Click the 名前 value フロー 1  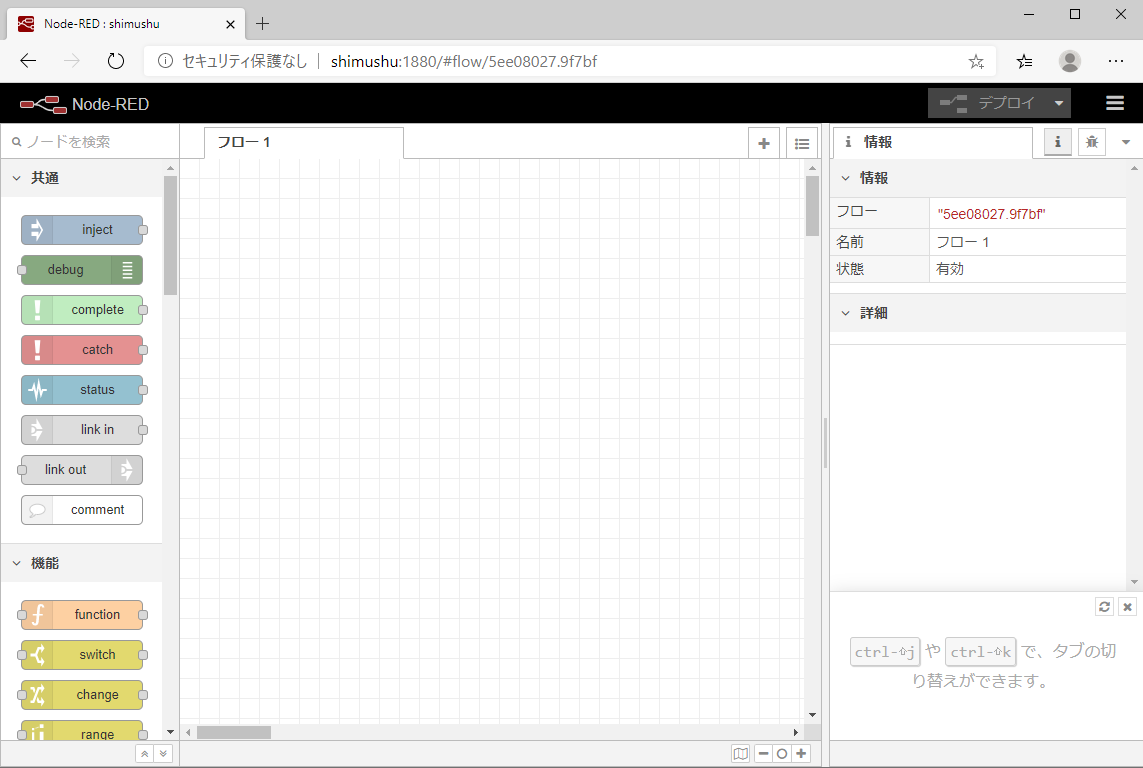coord(963,242)
